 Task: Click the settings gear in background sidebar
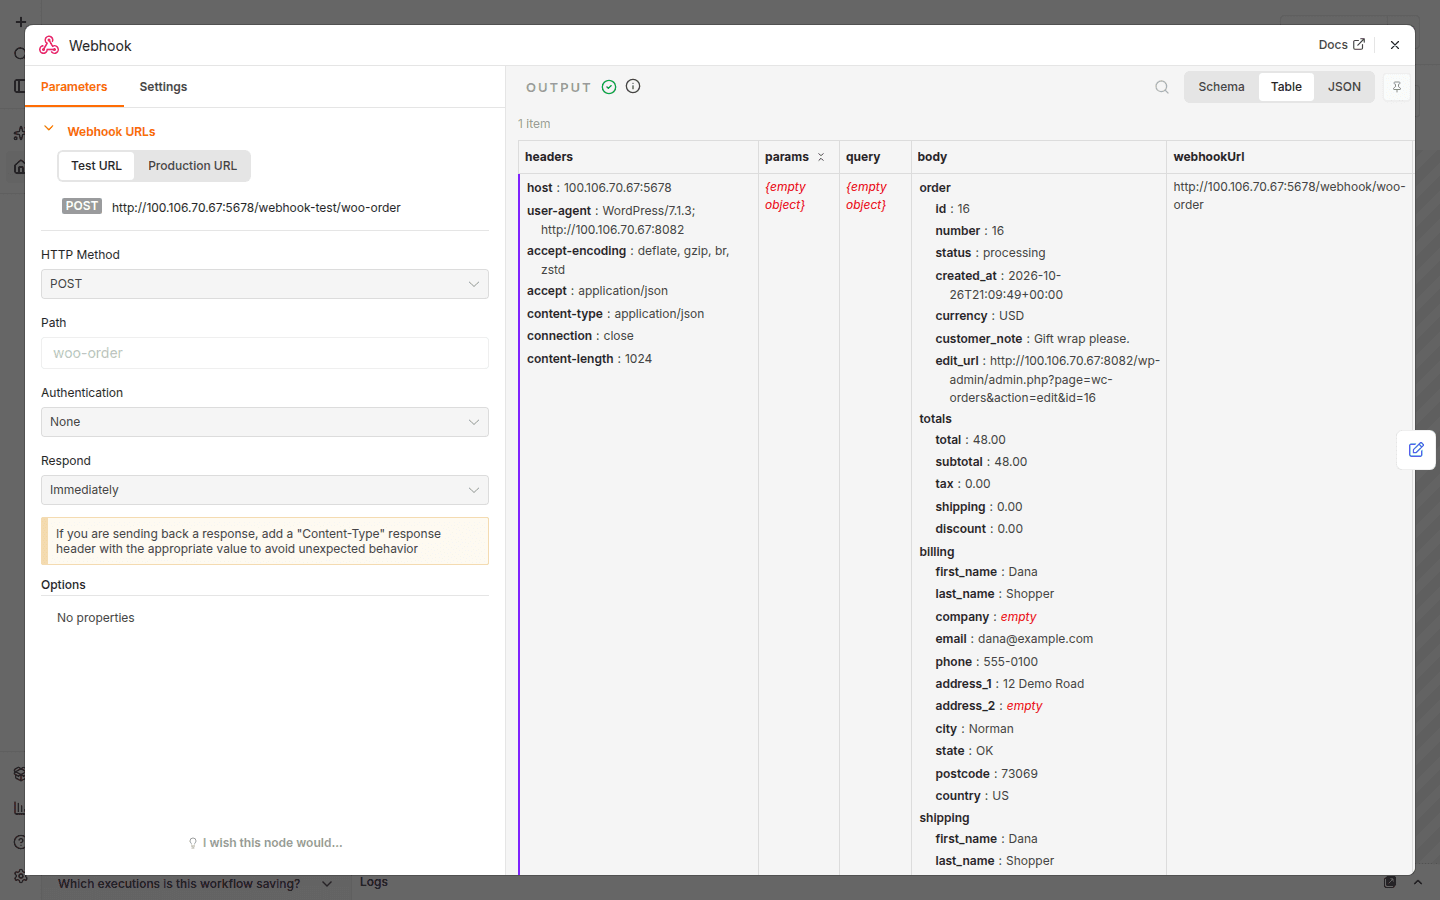click(x=20, y=876)
